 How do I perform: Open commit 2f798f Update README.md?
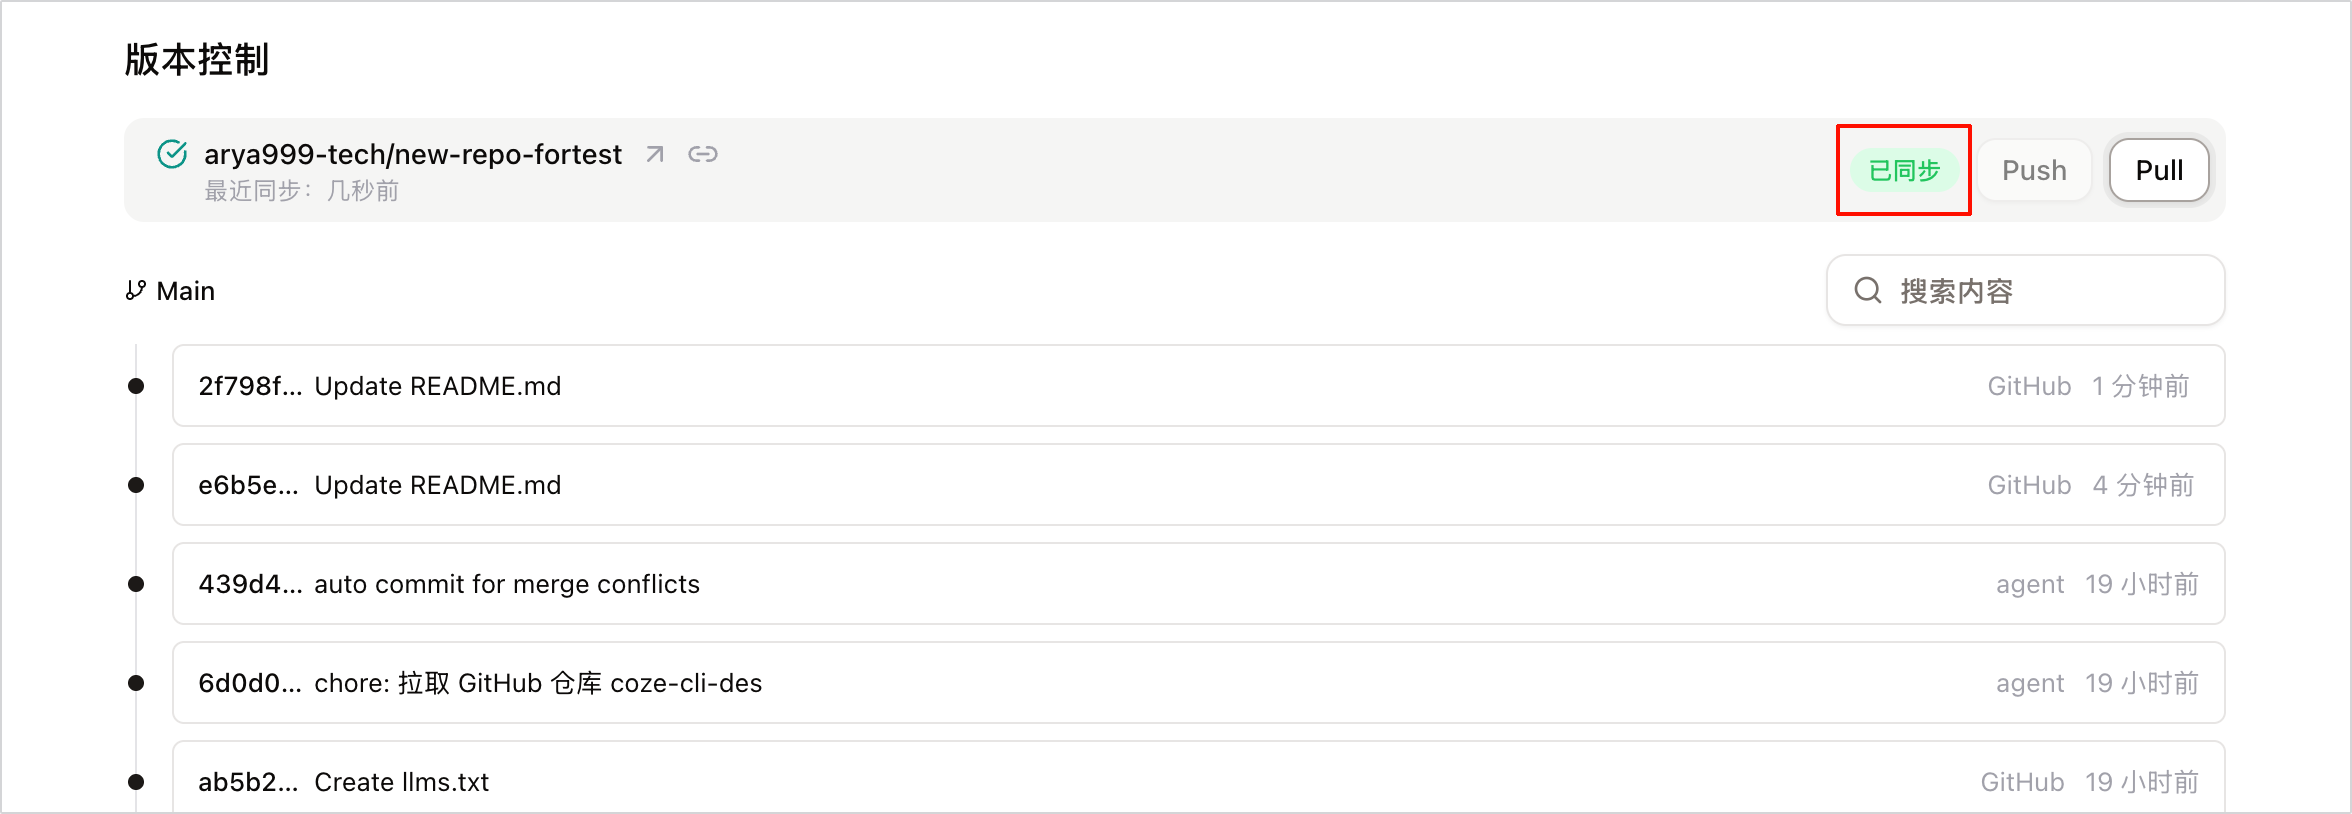pos(1198,386)
